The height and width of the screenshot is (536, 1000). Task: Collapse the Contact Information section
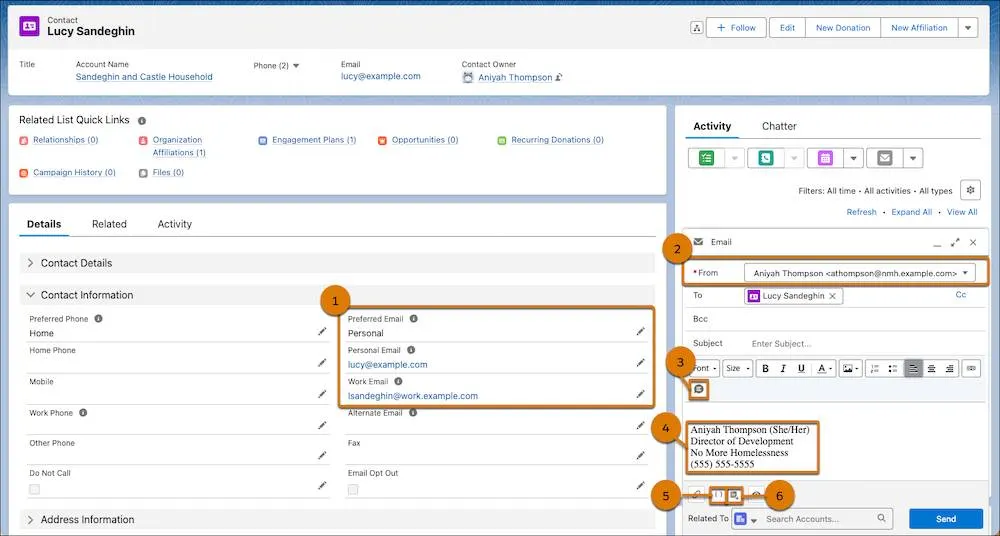point(31,295)
